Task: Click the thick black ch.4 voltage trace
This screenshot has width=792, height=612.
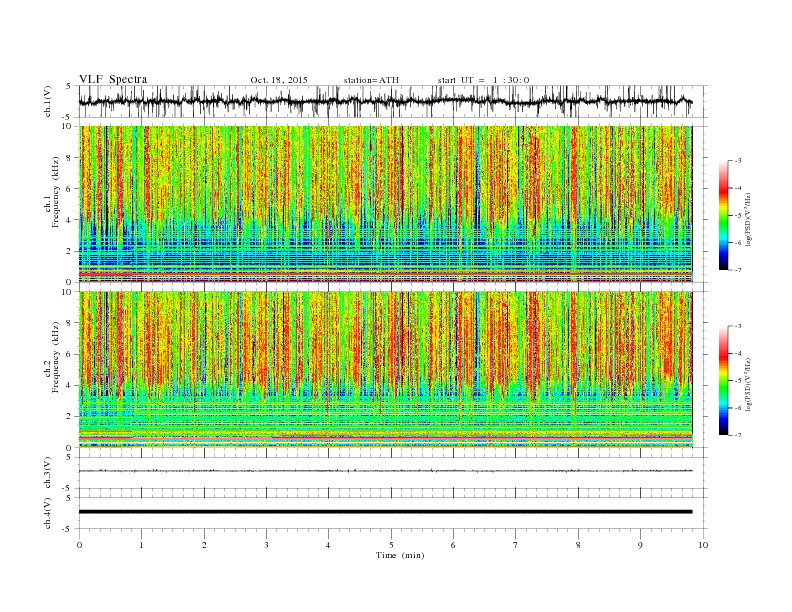Action: [385, 512]
